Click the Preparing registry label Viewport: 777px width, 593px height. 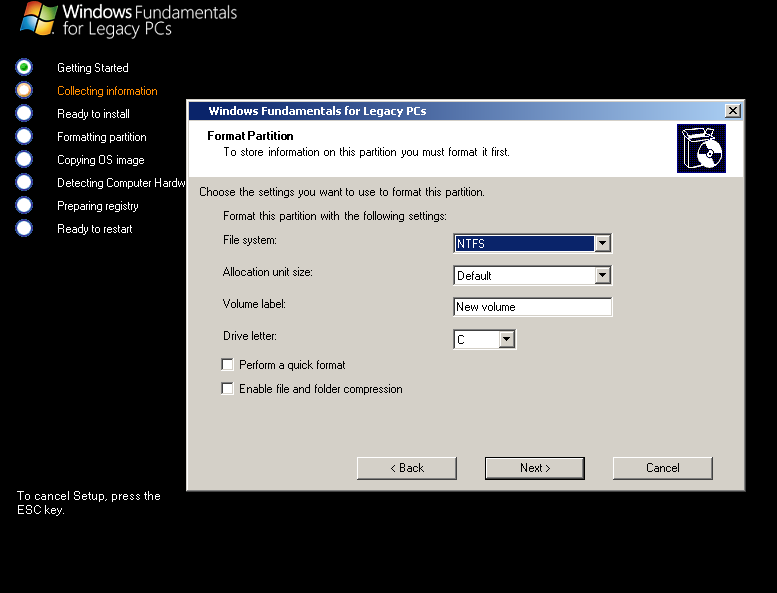[x=98, y=206]
